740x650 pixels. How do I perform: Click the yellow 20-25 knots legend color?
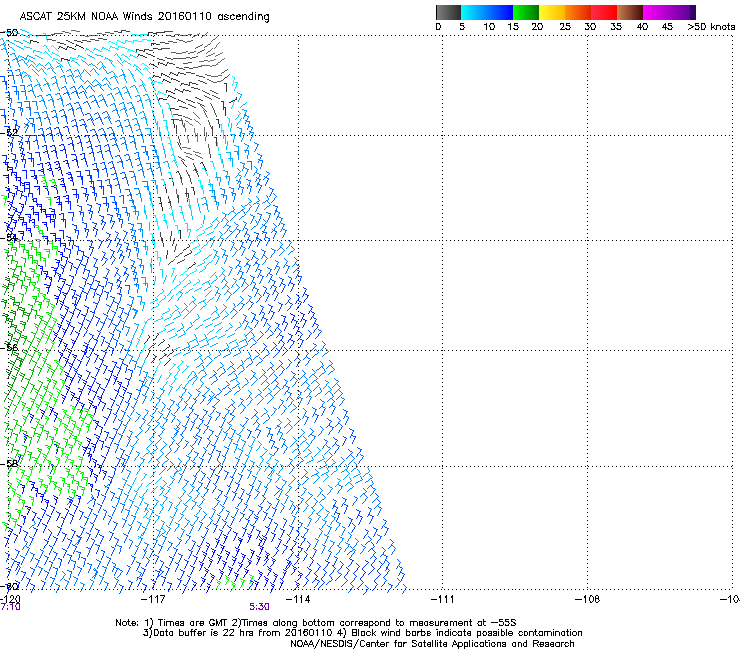coord(552,12)
